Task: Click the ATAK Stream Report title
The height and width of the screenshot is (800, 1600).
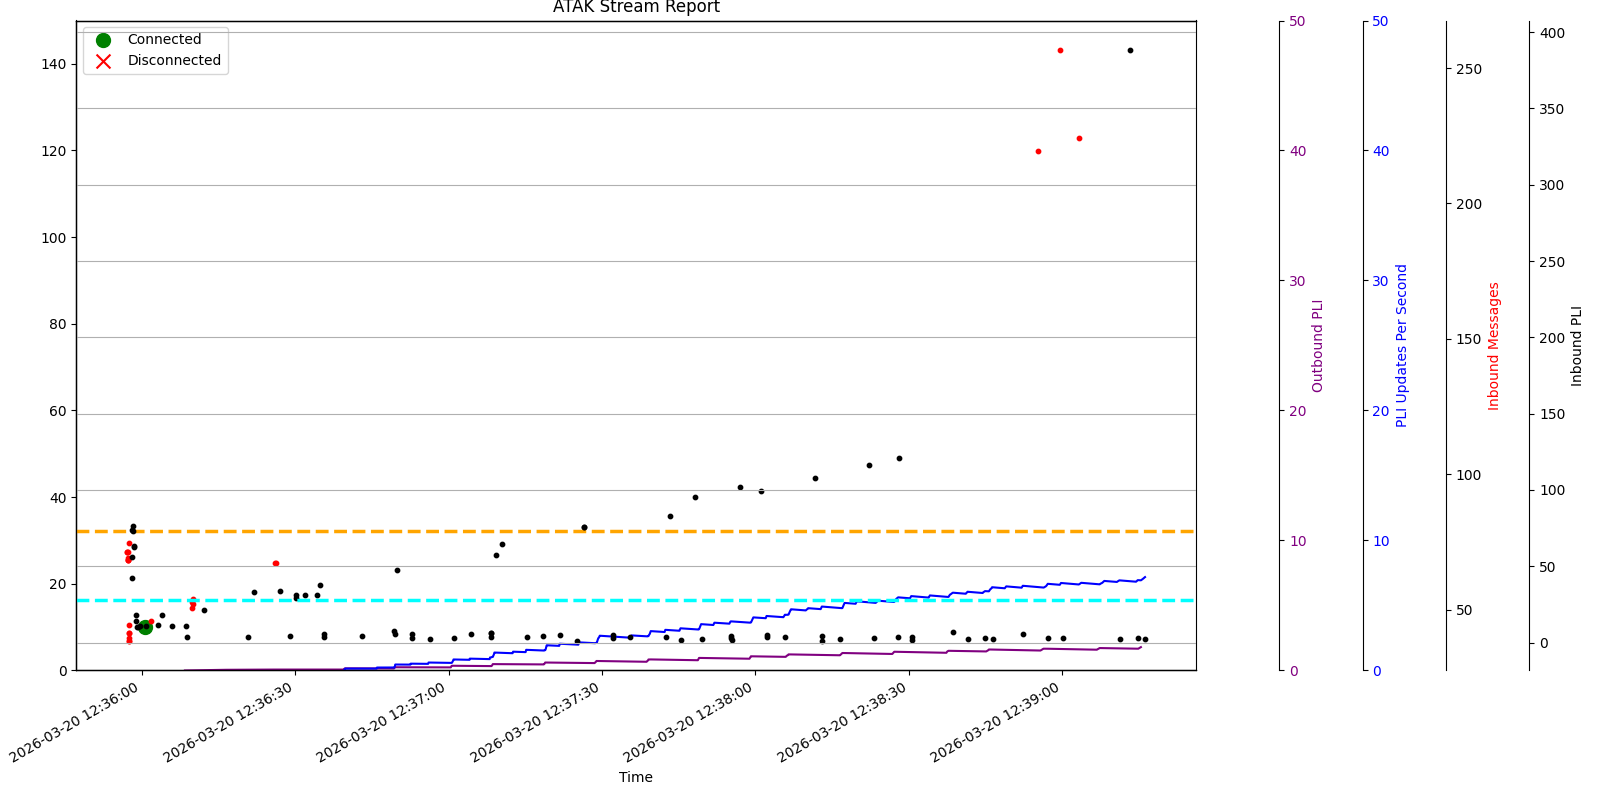Action: click(x=636, y=8)
